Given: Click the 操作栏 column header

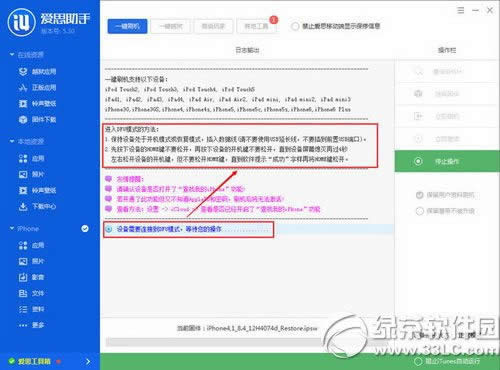Looking at the screenshot, I should click(447, 50).
